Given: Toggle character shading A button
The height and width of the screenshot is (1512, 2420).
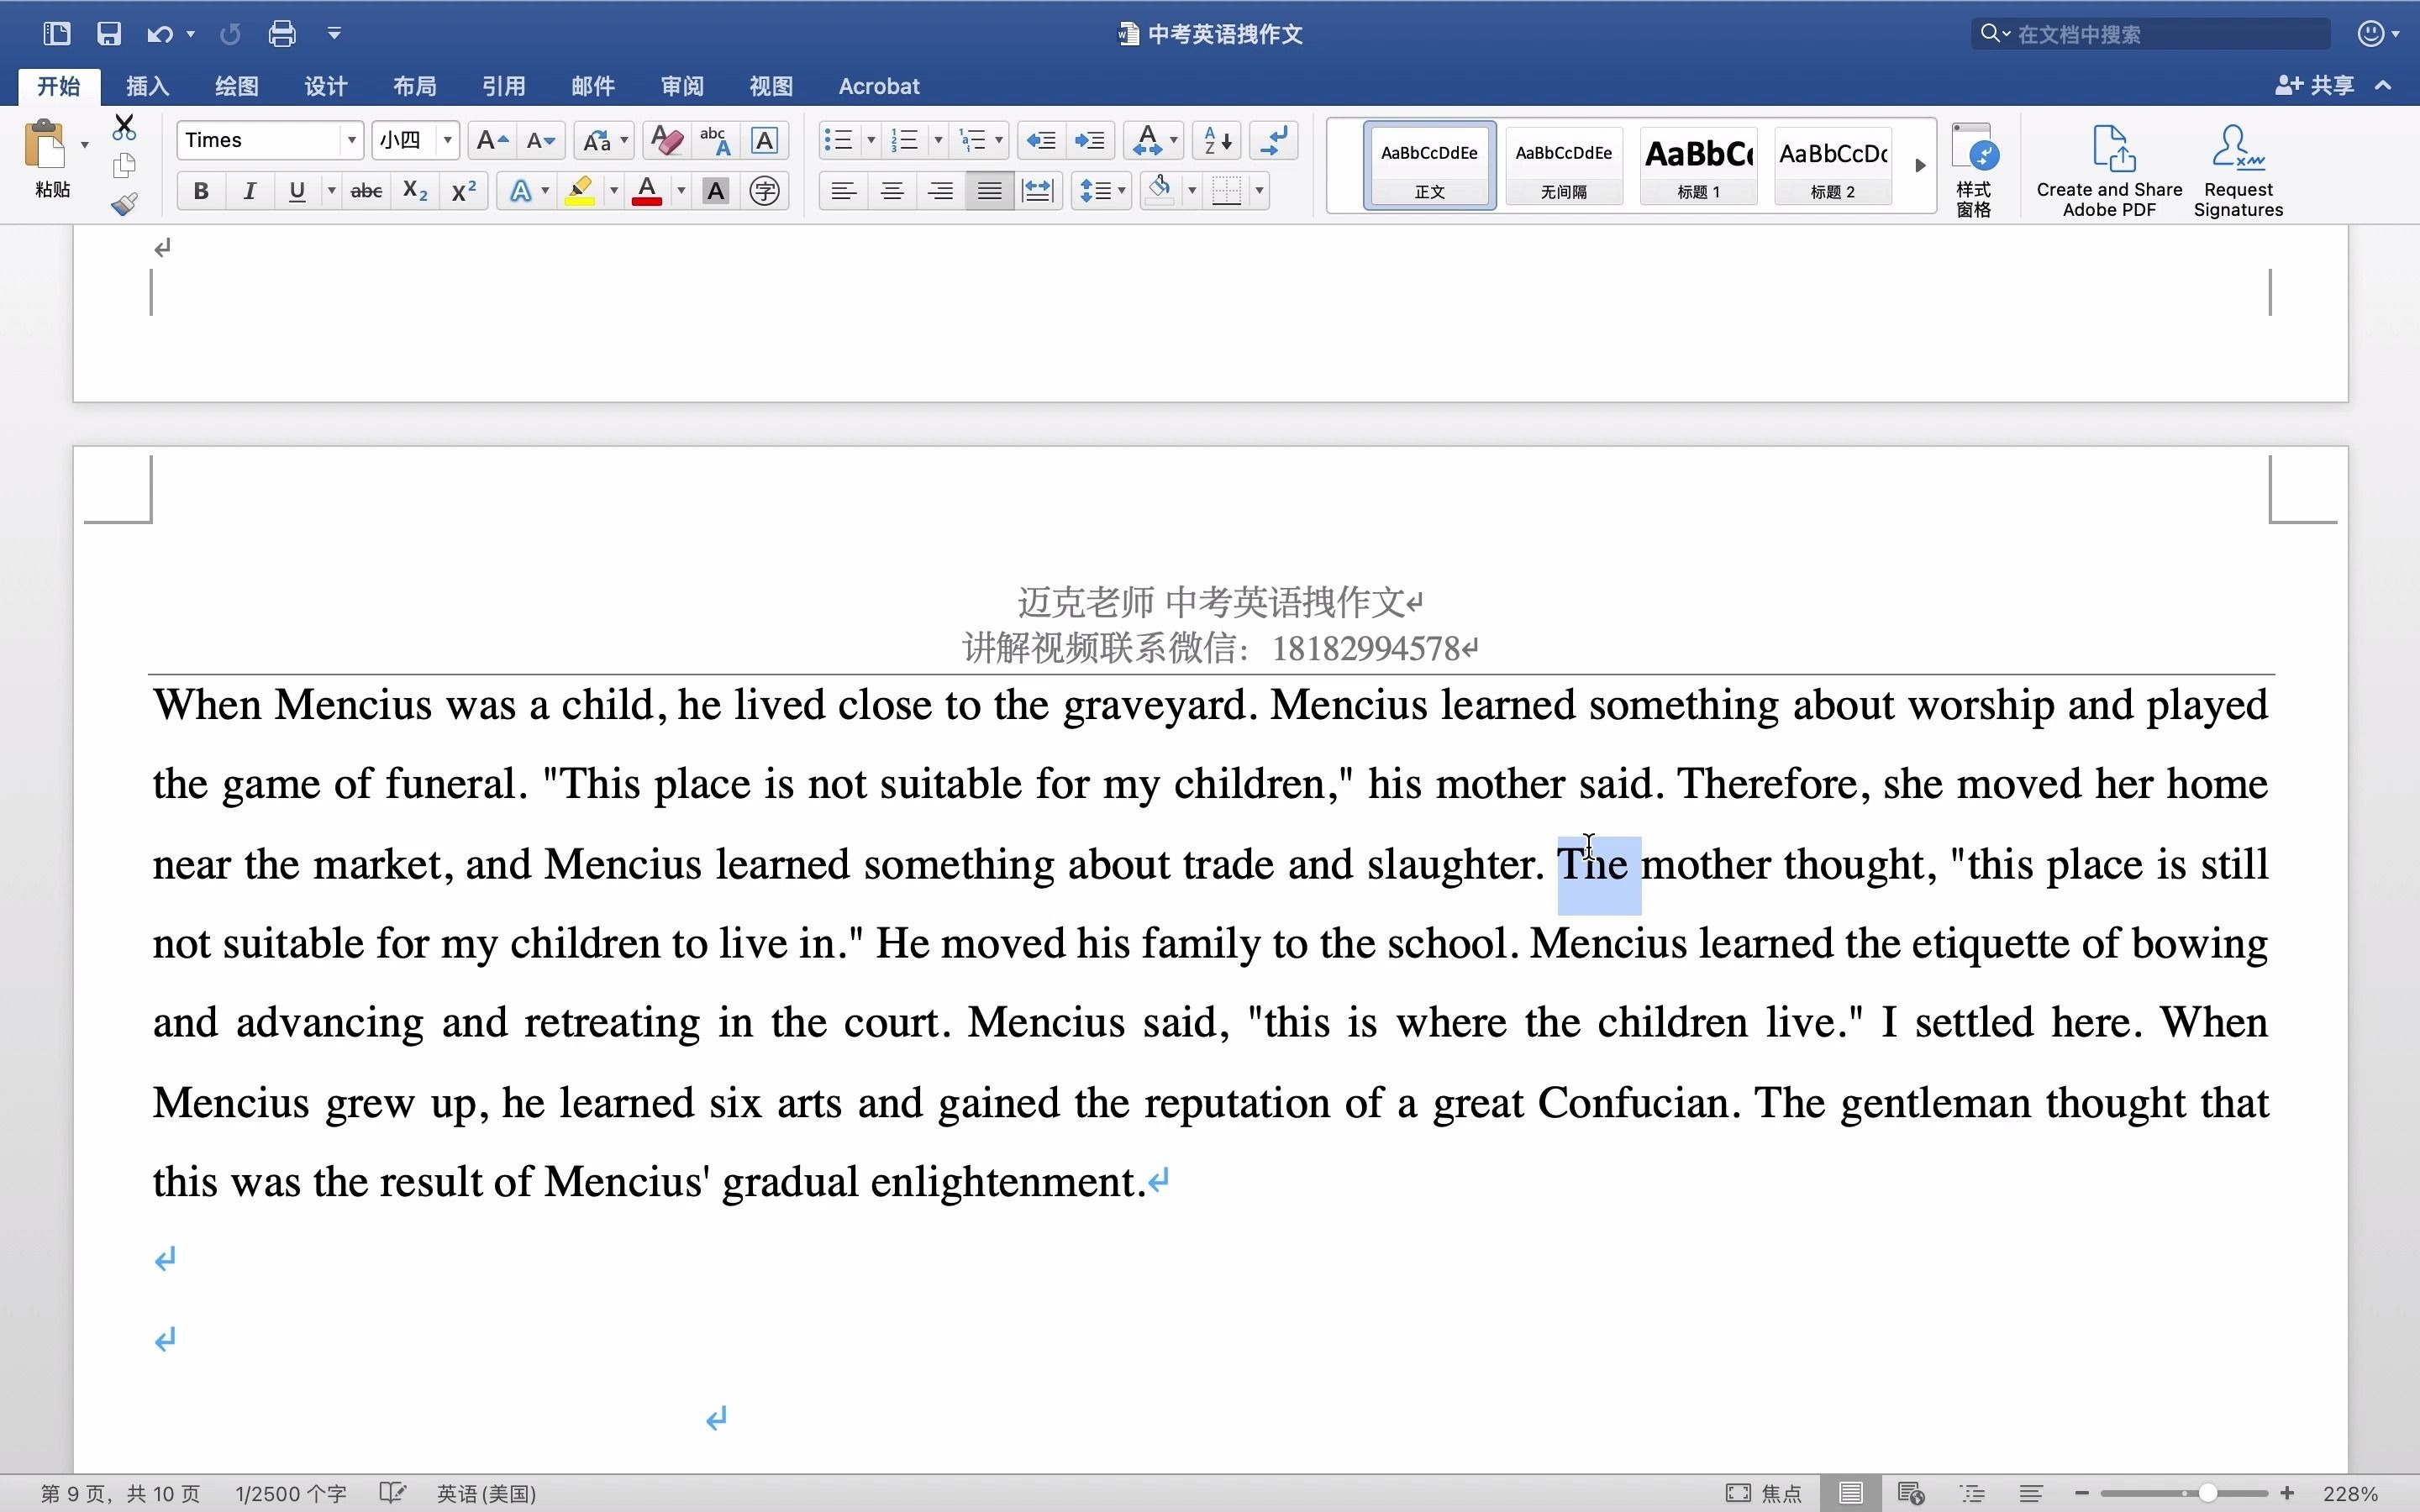Looking at the screenshot, I should (715, 191).
